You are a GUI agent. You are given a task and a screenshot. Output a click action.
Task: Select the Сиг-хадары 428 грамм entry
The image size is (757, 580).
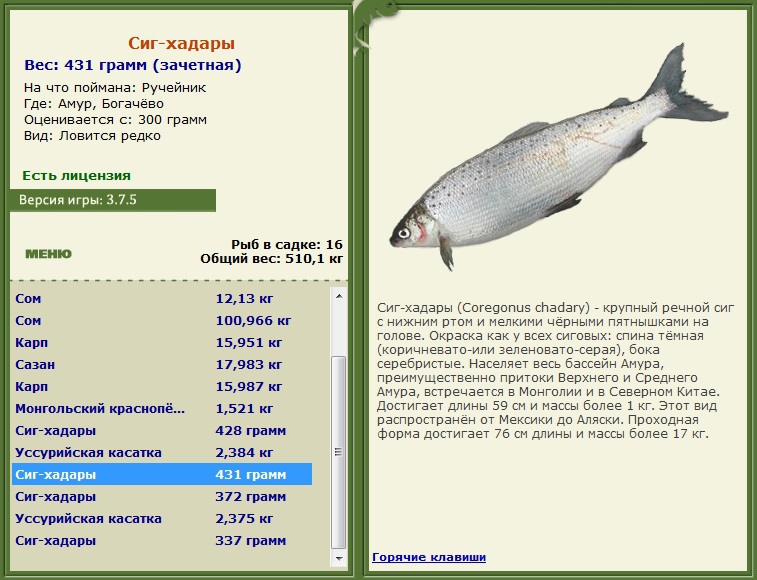[162, 430]
